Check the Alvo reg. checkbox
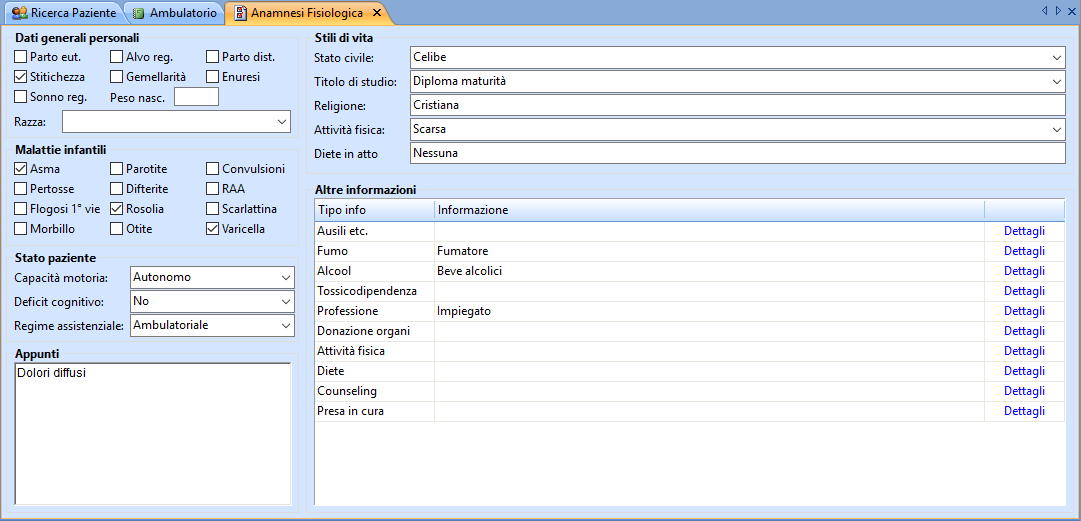Viewport: 1081px width, 521px height. 117,57
